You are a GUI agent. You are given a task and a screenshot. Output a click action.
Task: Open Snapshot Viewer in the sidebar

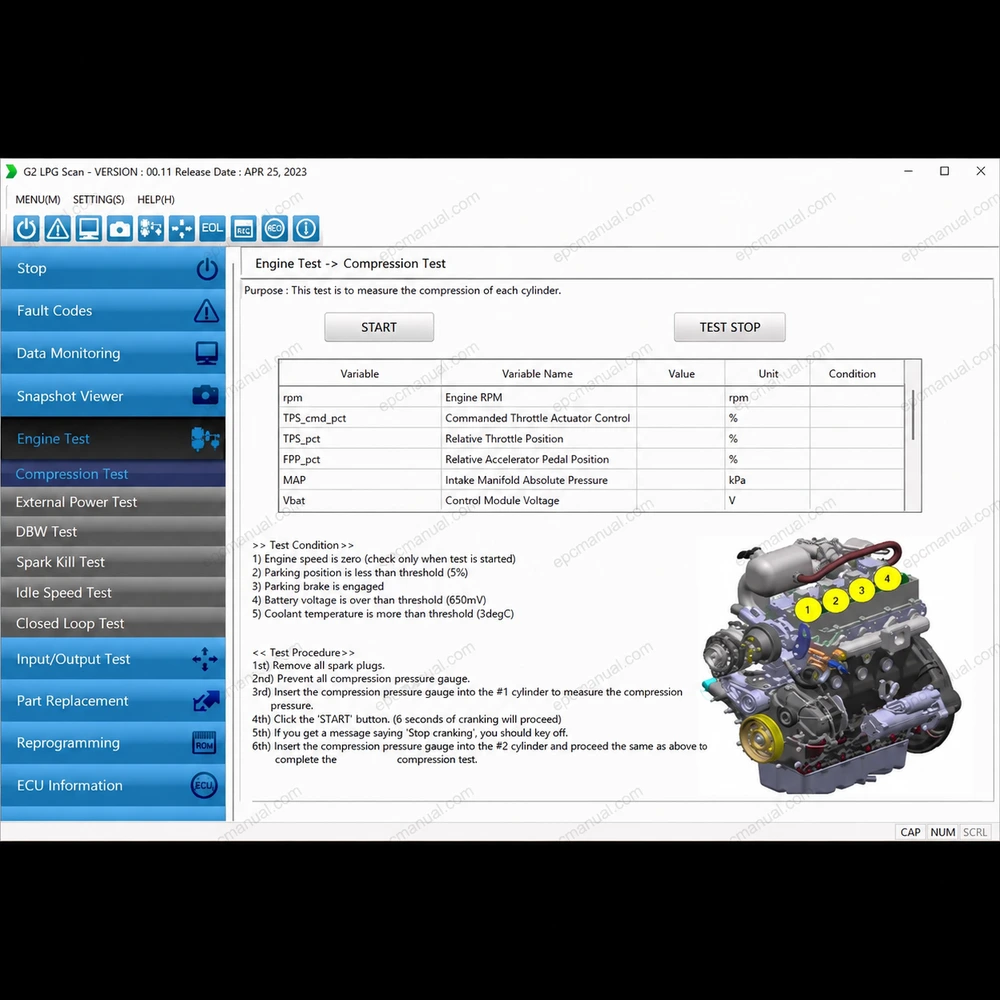coord(113,396)
